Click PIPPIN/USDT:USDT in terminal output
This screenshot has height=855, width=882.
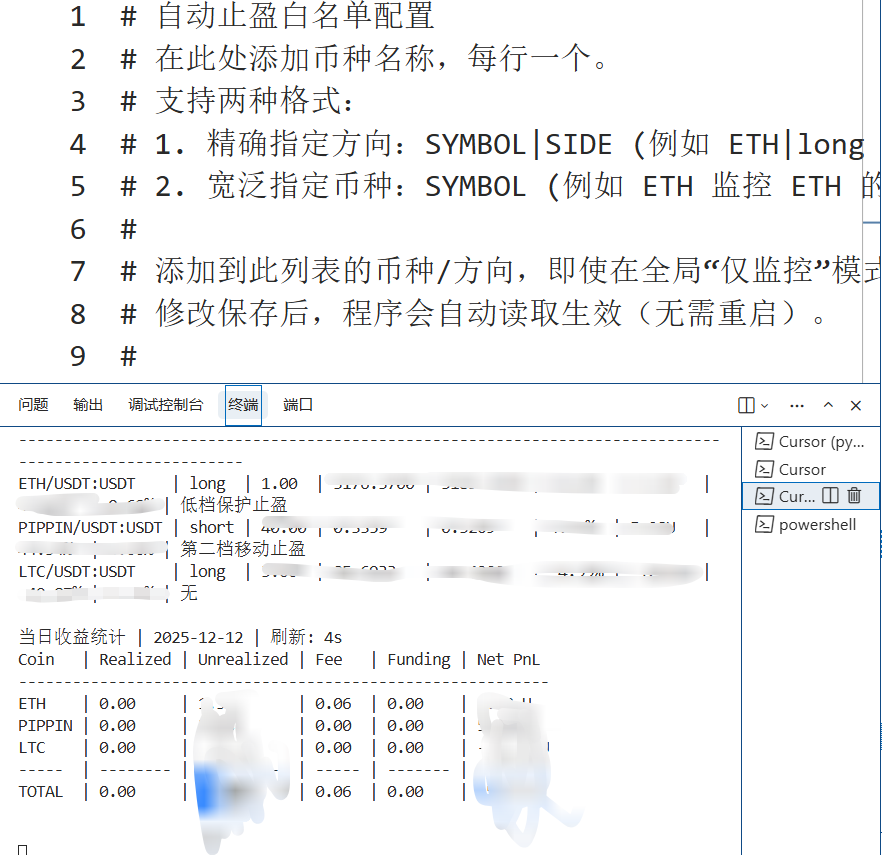pyautogui.click(x=90, y=528)
